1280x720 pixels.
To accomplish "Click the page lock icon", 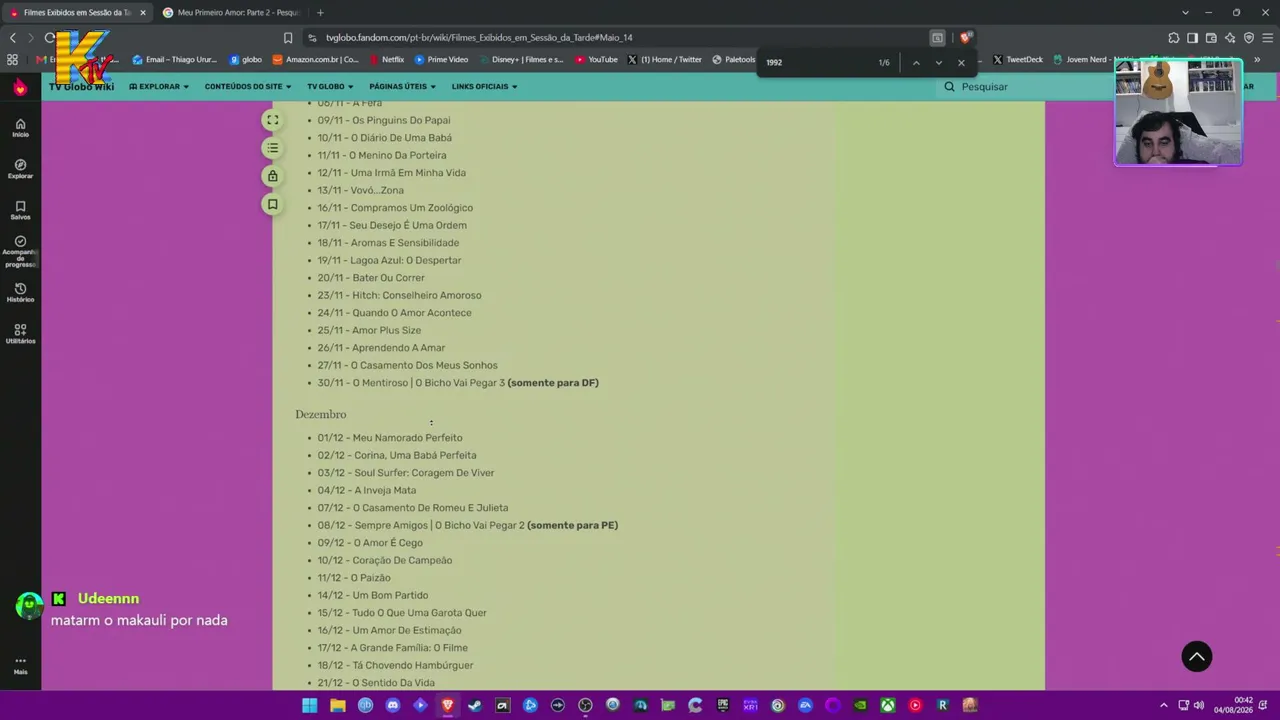I will pos(272,176).
